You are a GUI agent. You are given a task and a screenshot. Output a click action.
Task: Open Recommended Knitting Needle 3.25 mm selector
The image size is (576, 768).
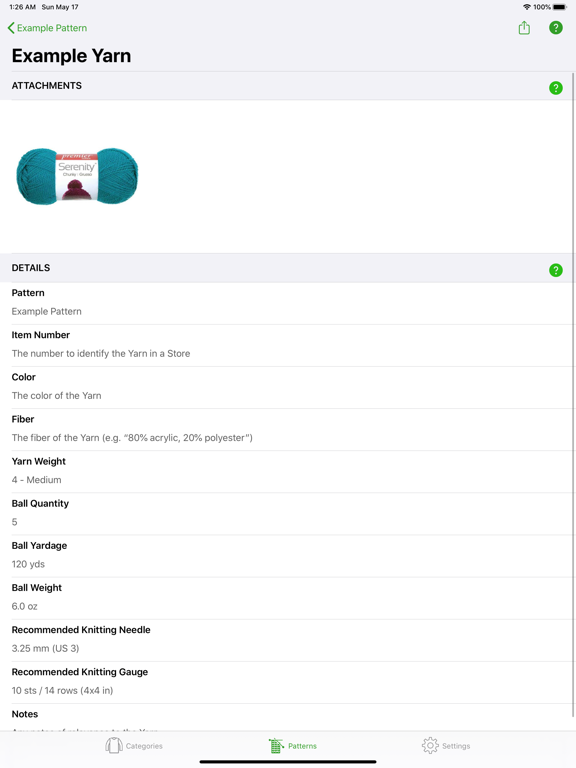(288, 641)
